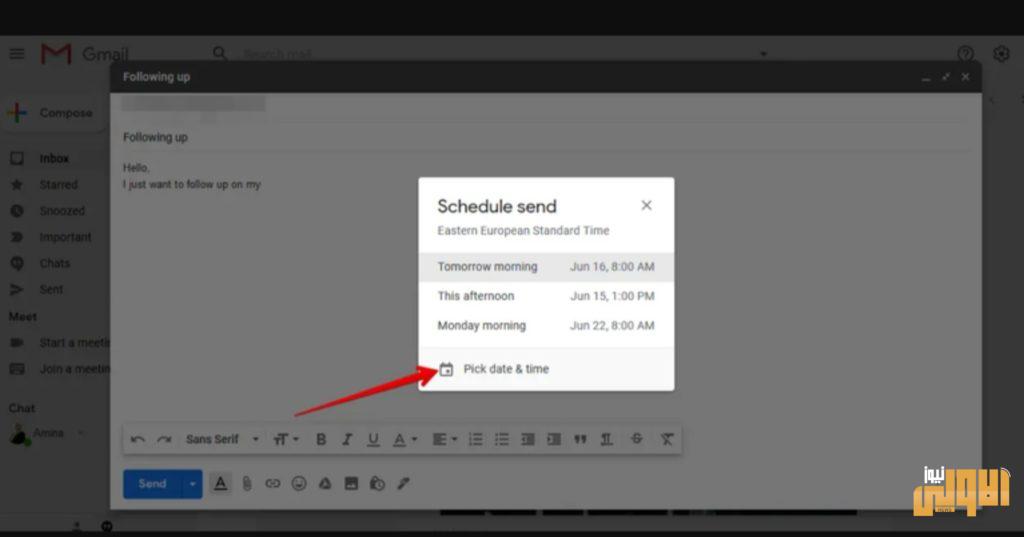Select Monday morning schedule option
Screen dimensions: 1024x537
[546, 325]
